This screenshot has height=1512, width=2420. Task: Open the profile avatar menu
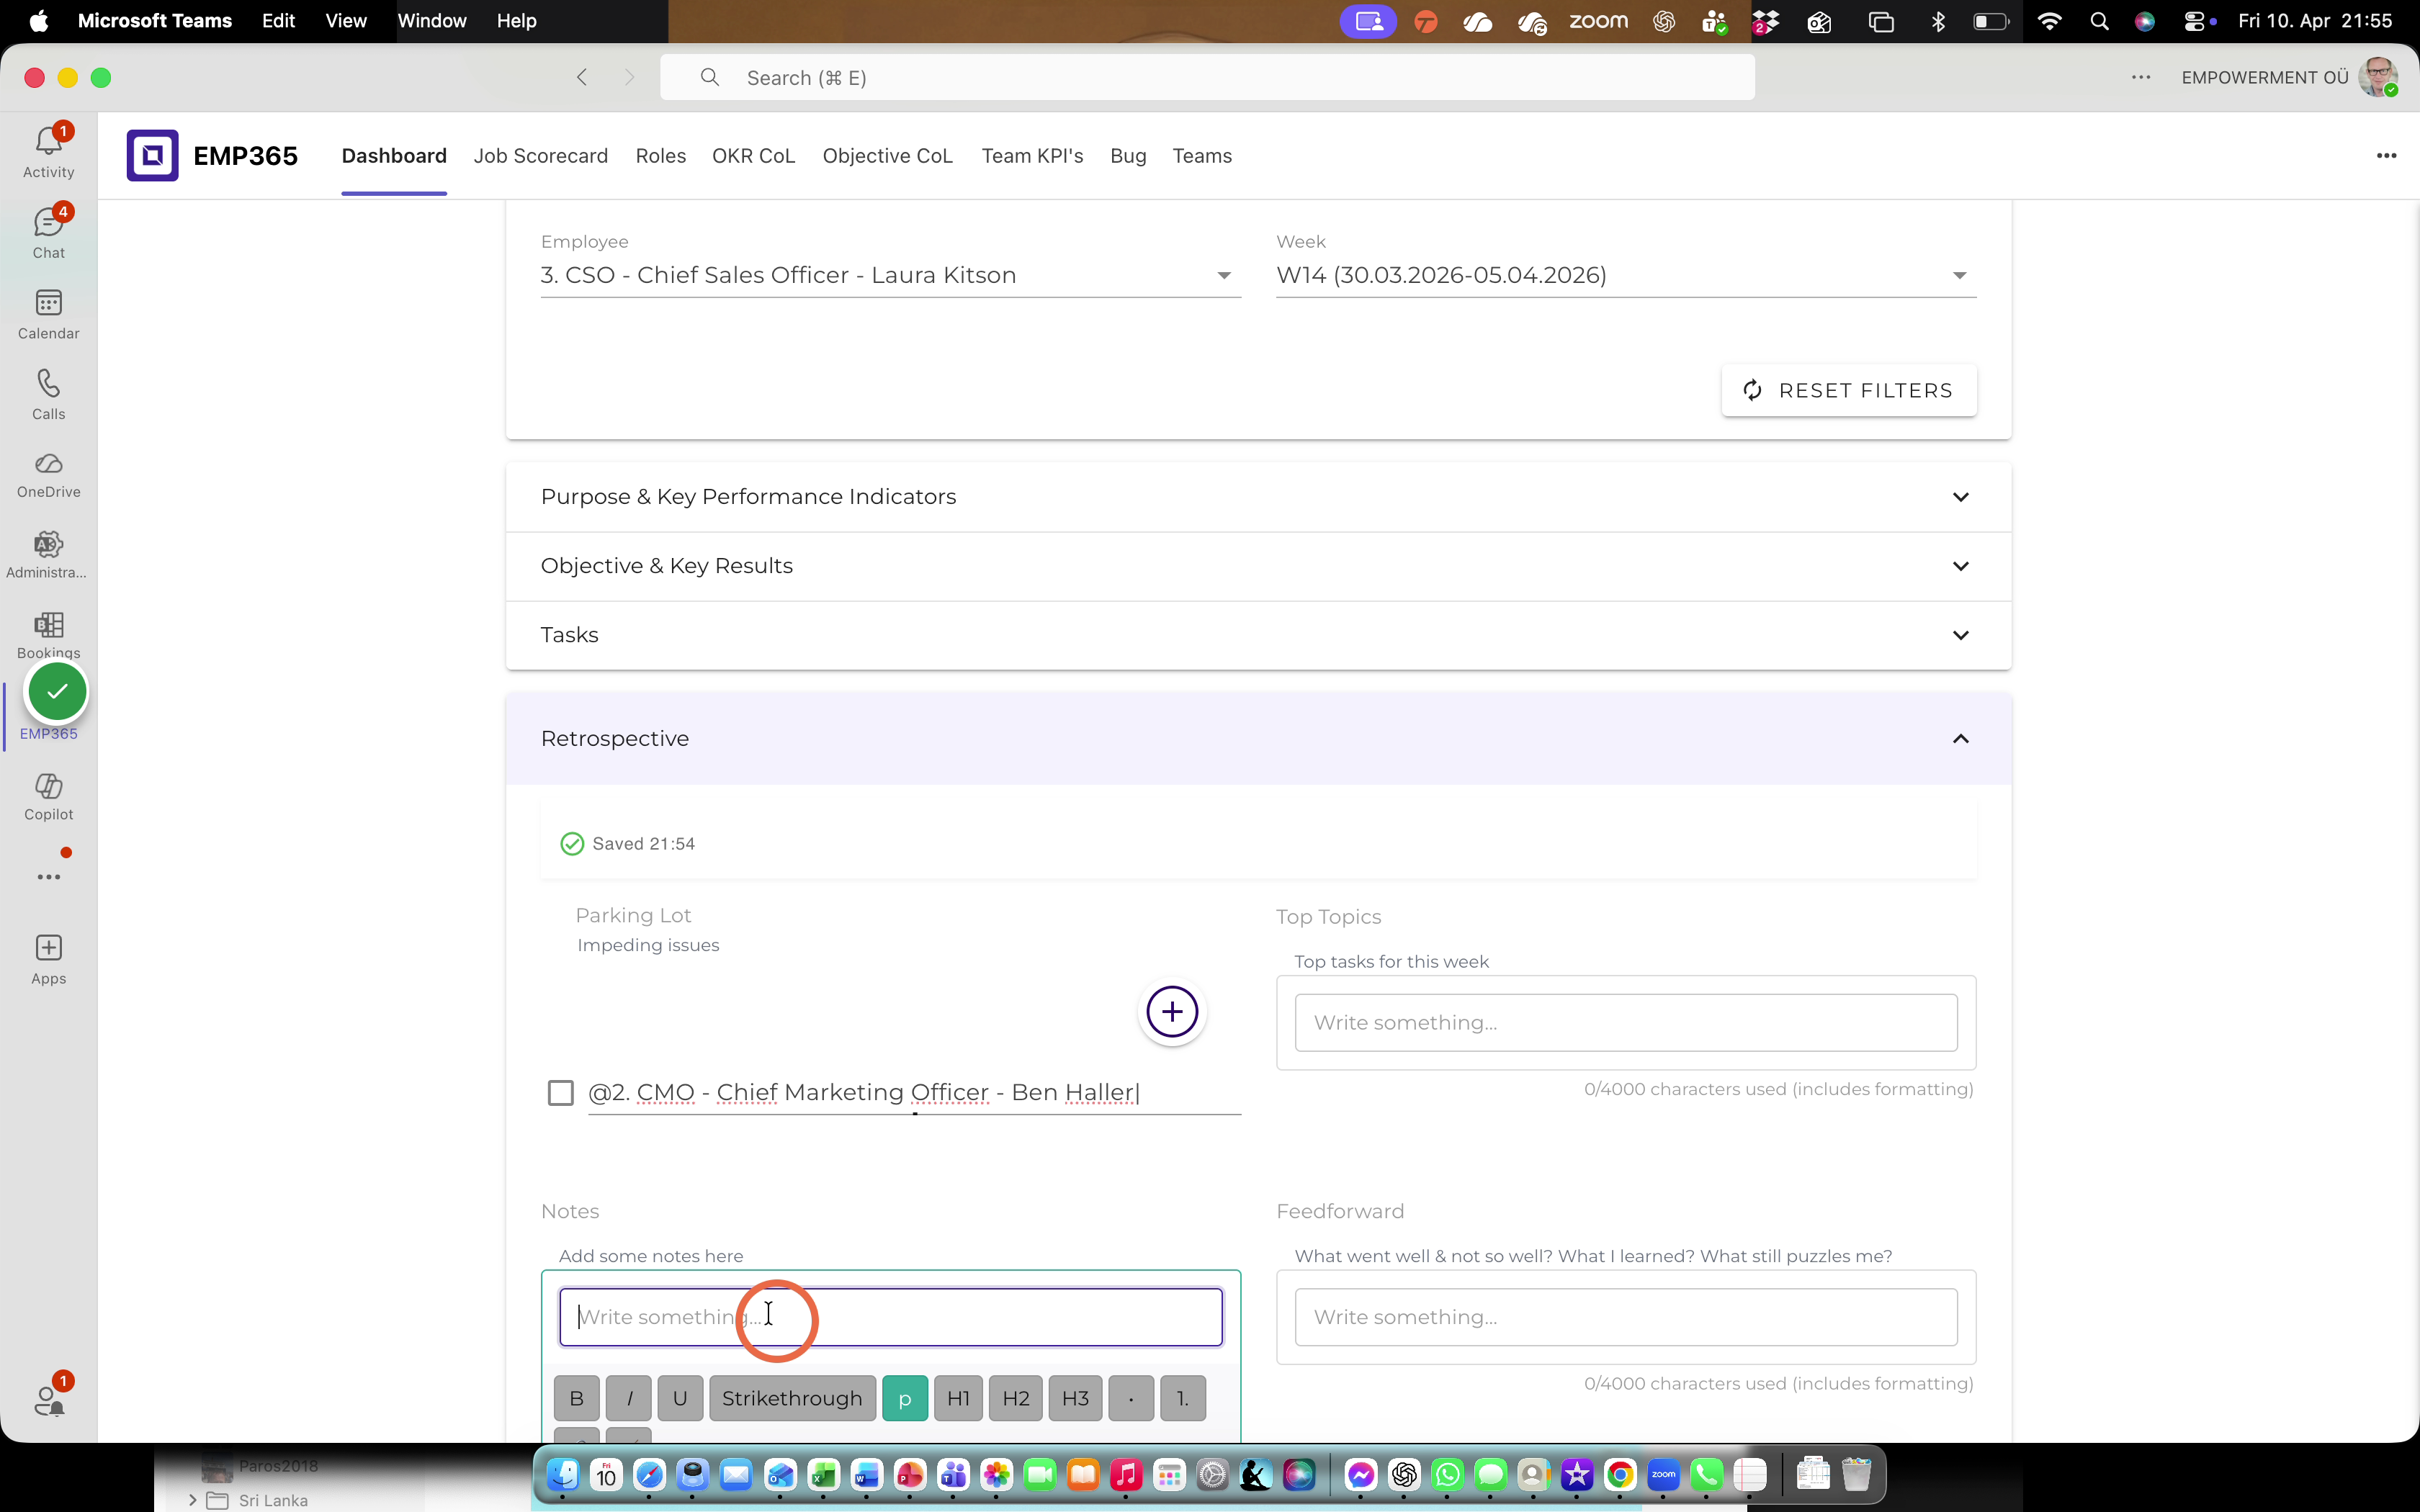click(2378, 77)
